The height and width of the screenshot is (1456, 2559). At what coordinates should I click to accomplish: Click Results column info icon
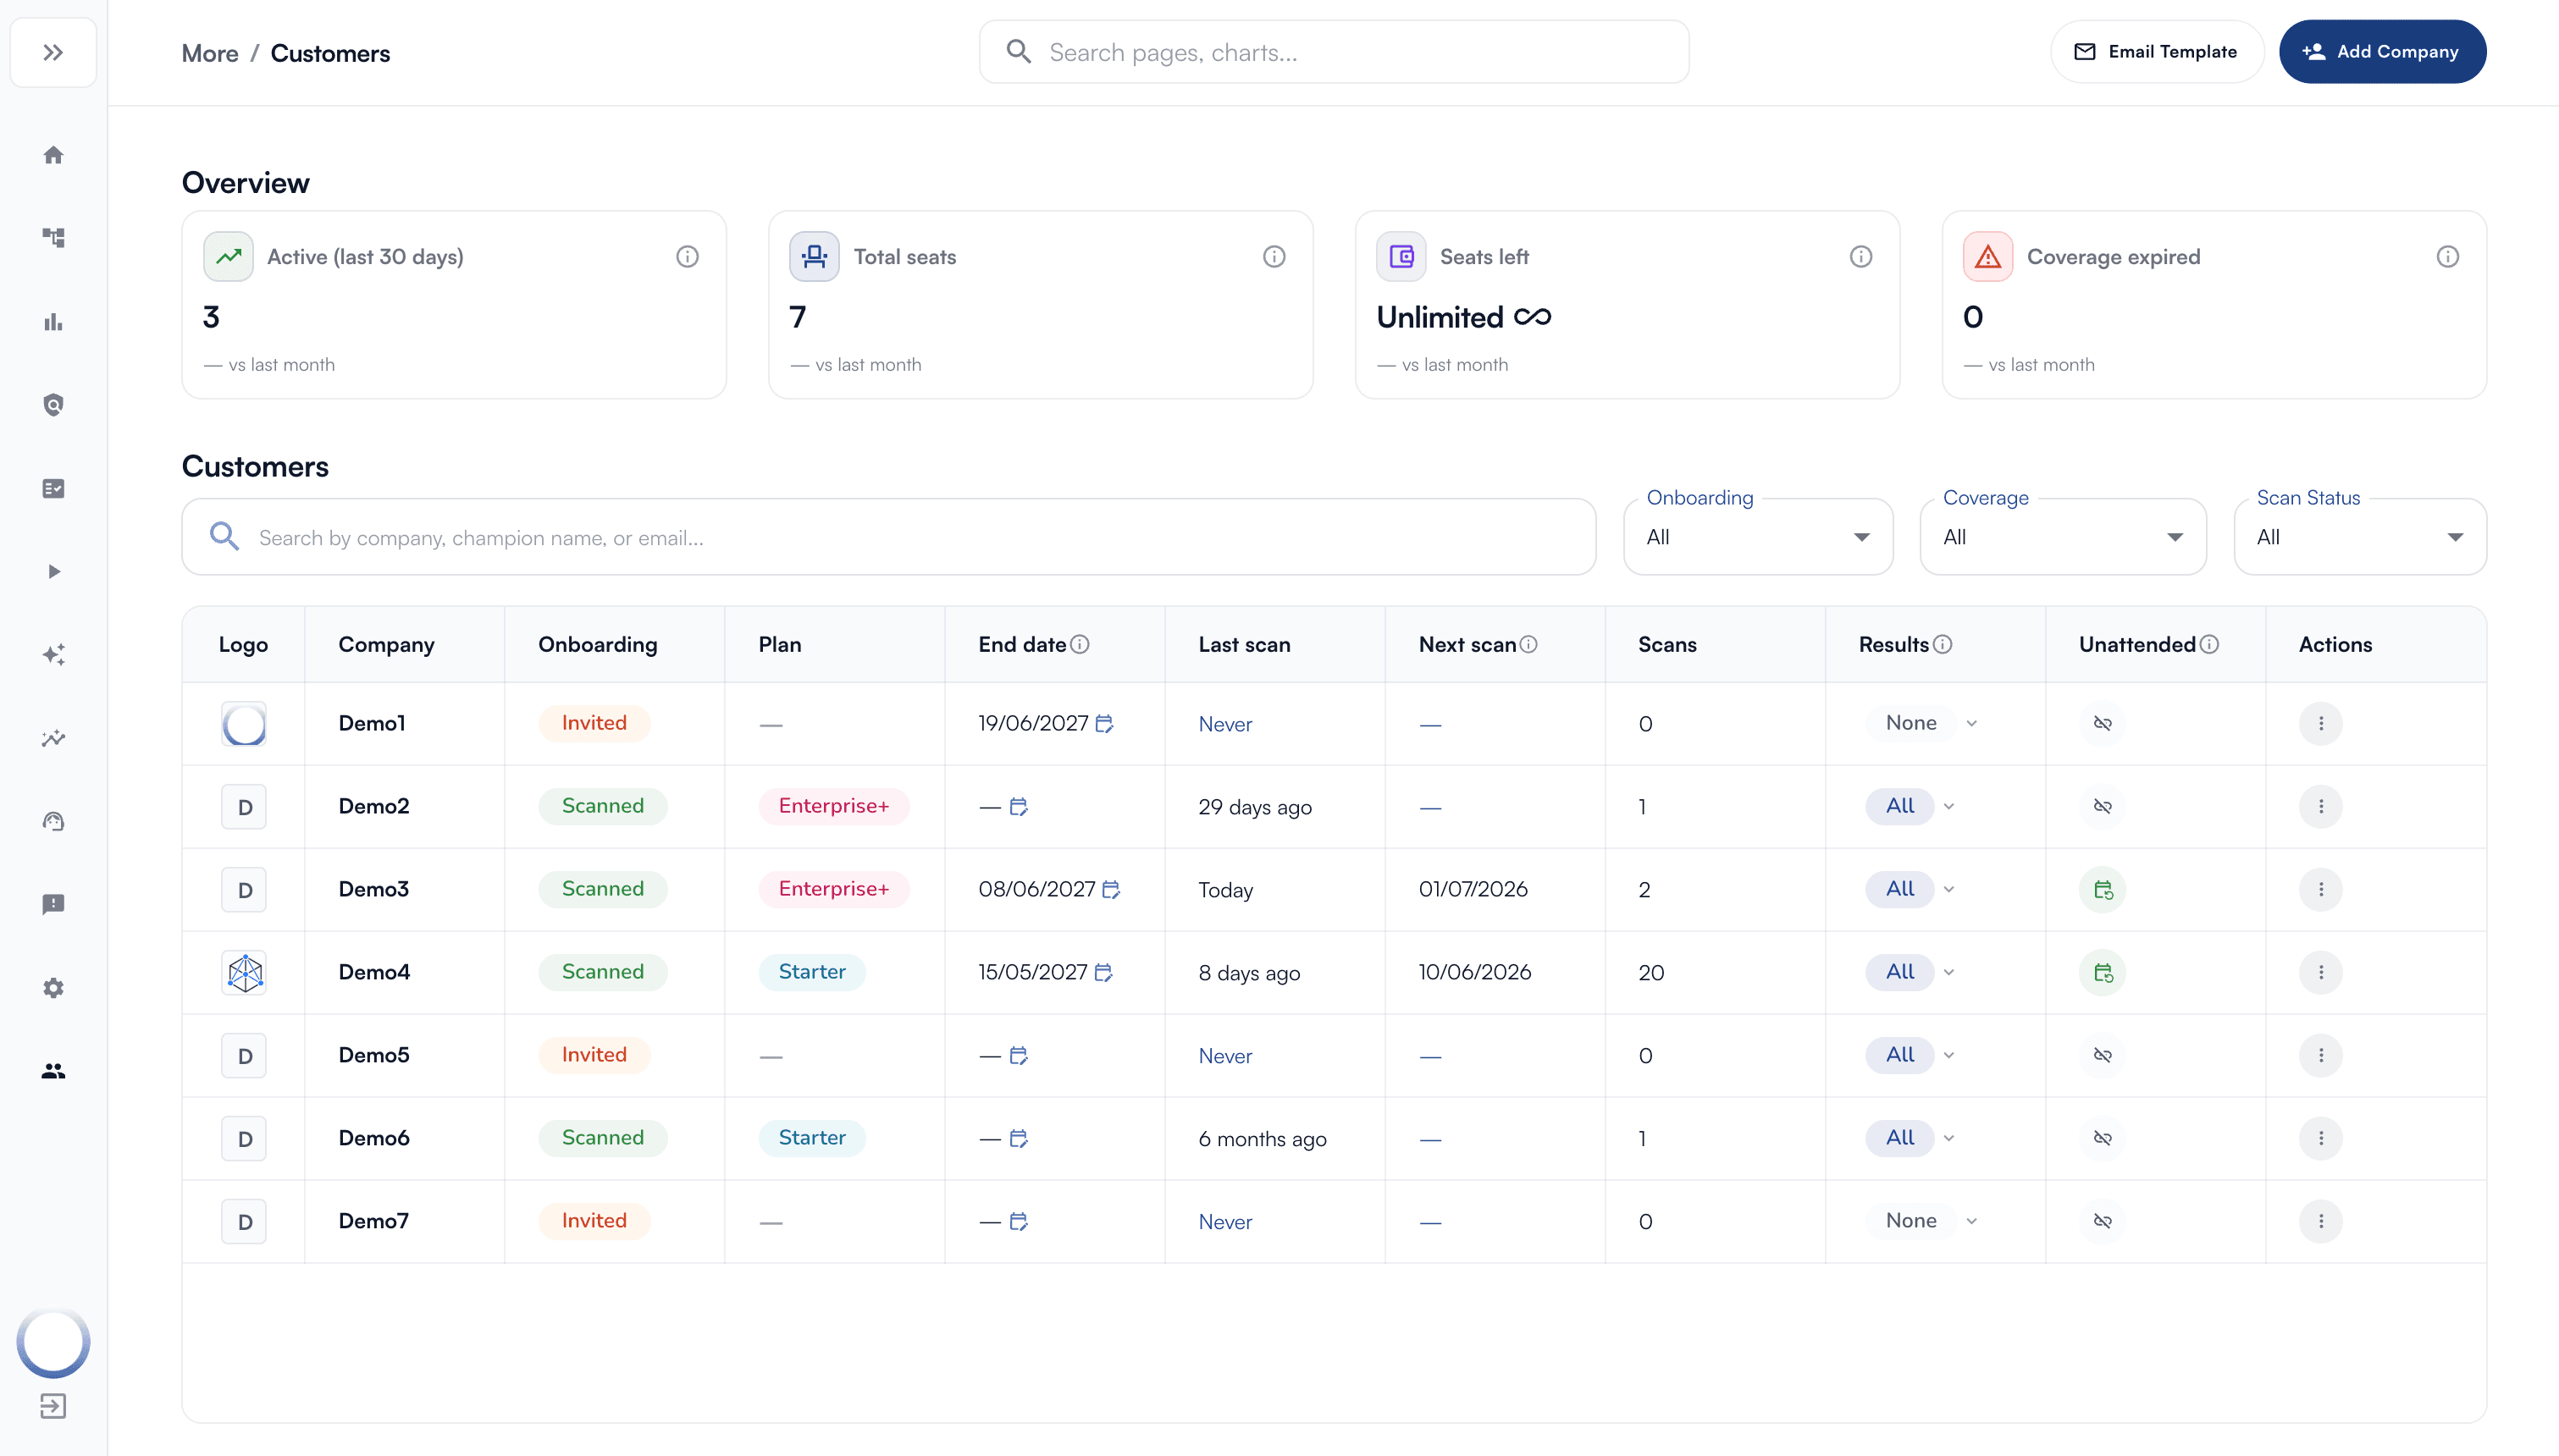tap(1943, 645)
